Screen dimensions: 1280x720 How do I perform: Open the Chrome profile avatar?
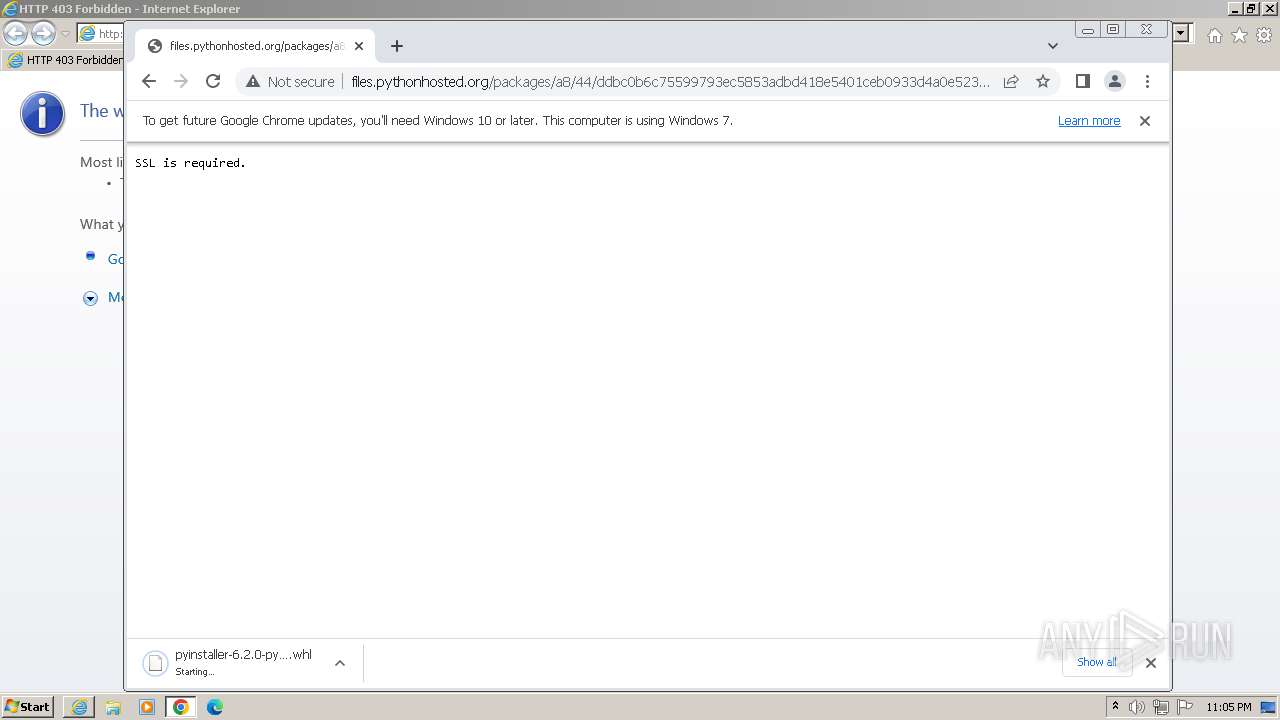pos(1115,81)
